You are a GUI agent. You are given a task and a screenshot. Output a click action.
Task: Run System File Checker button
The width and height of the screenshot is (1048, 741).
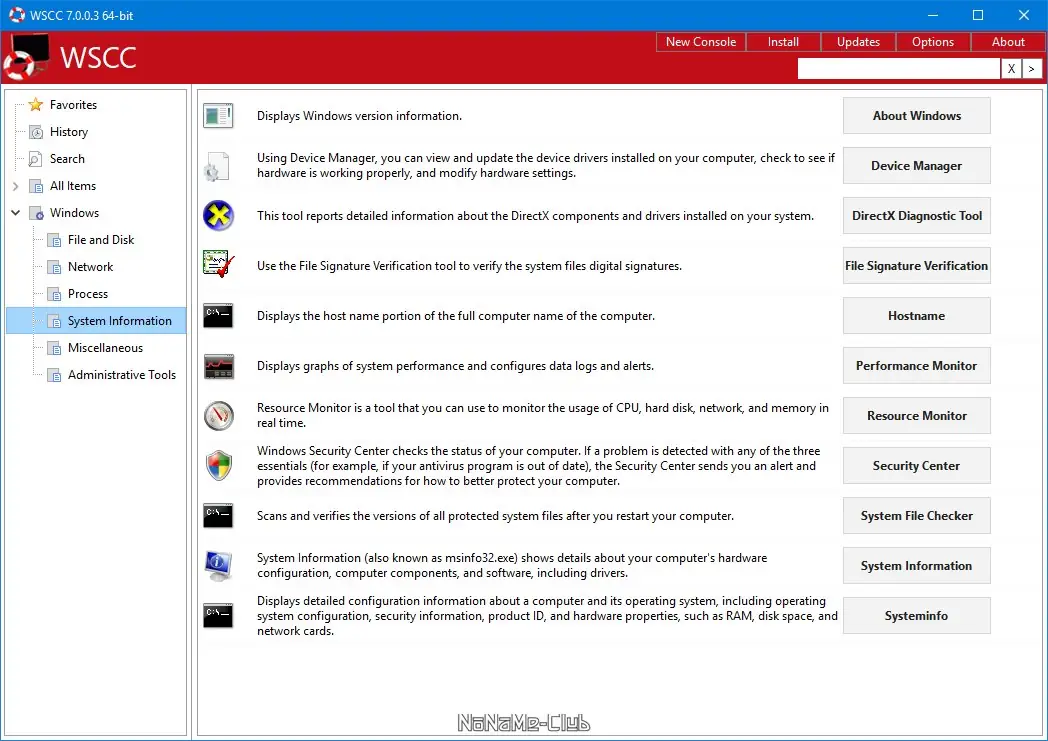point(916,516)
